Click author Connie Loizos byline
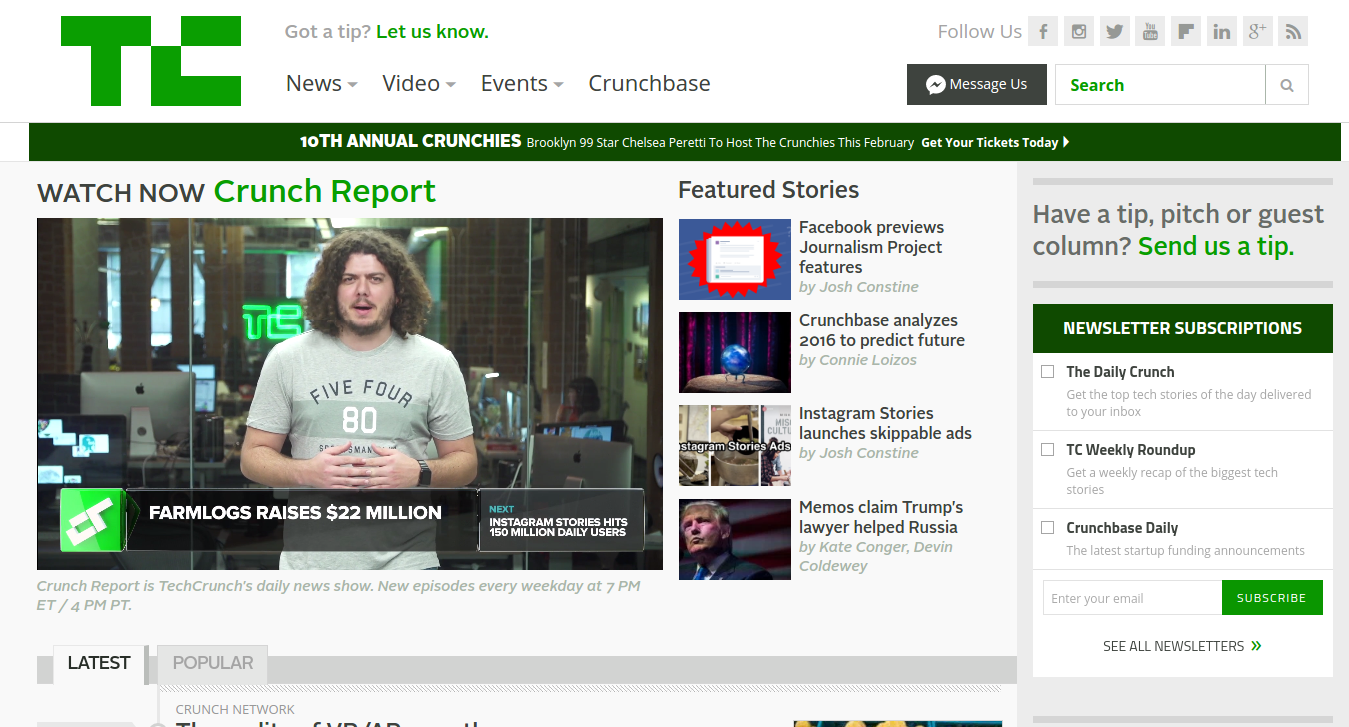The height and width of the screenshot is (727, 1349). pos(867,360)
